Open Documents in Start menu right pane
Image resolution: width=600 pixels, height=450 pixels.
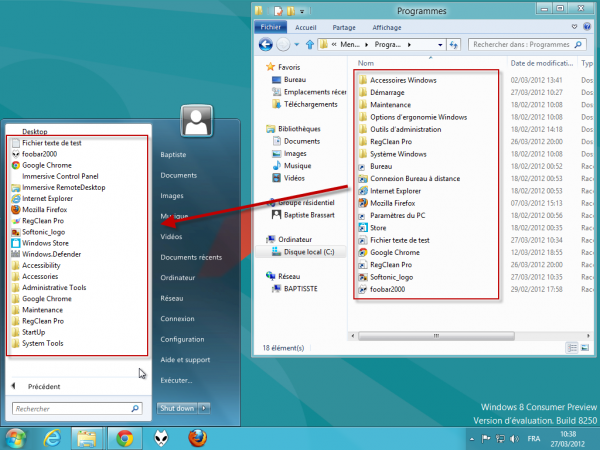tap(178, 175)
